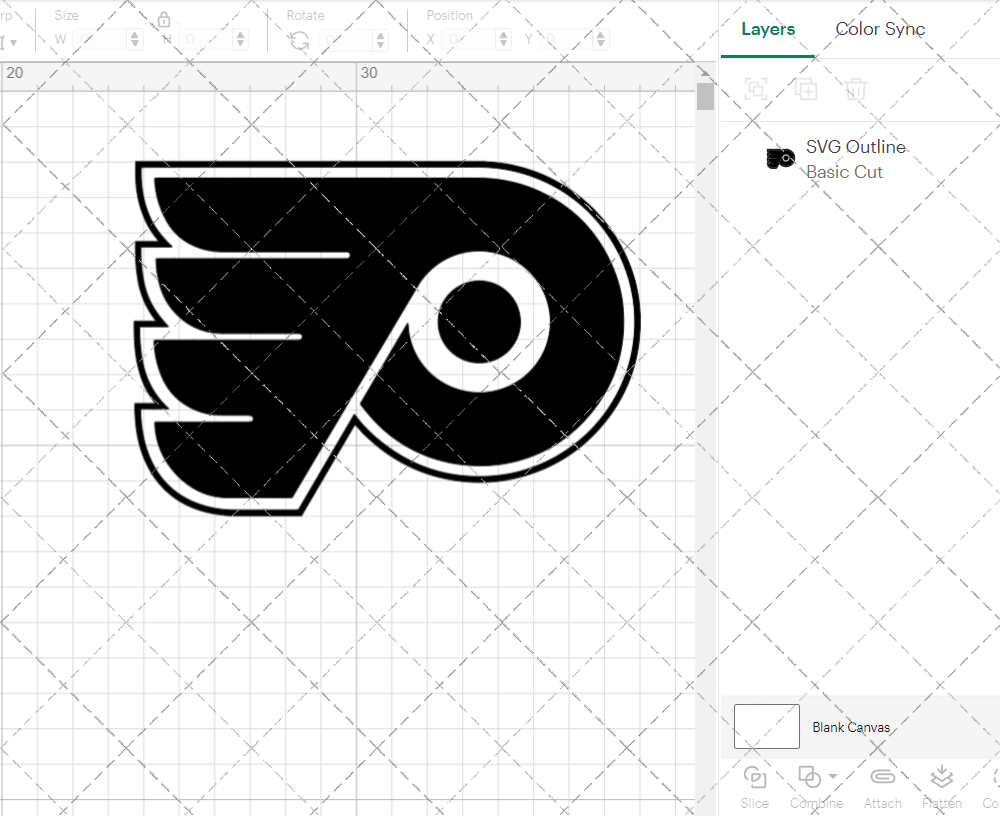Click the SVG Outline layer name
1000x816 pixels.
[x=856, y=146]
